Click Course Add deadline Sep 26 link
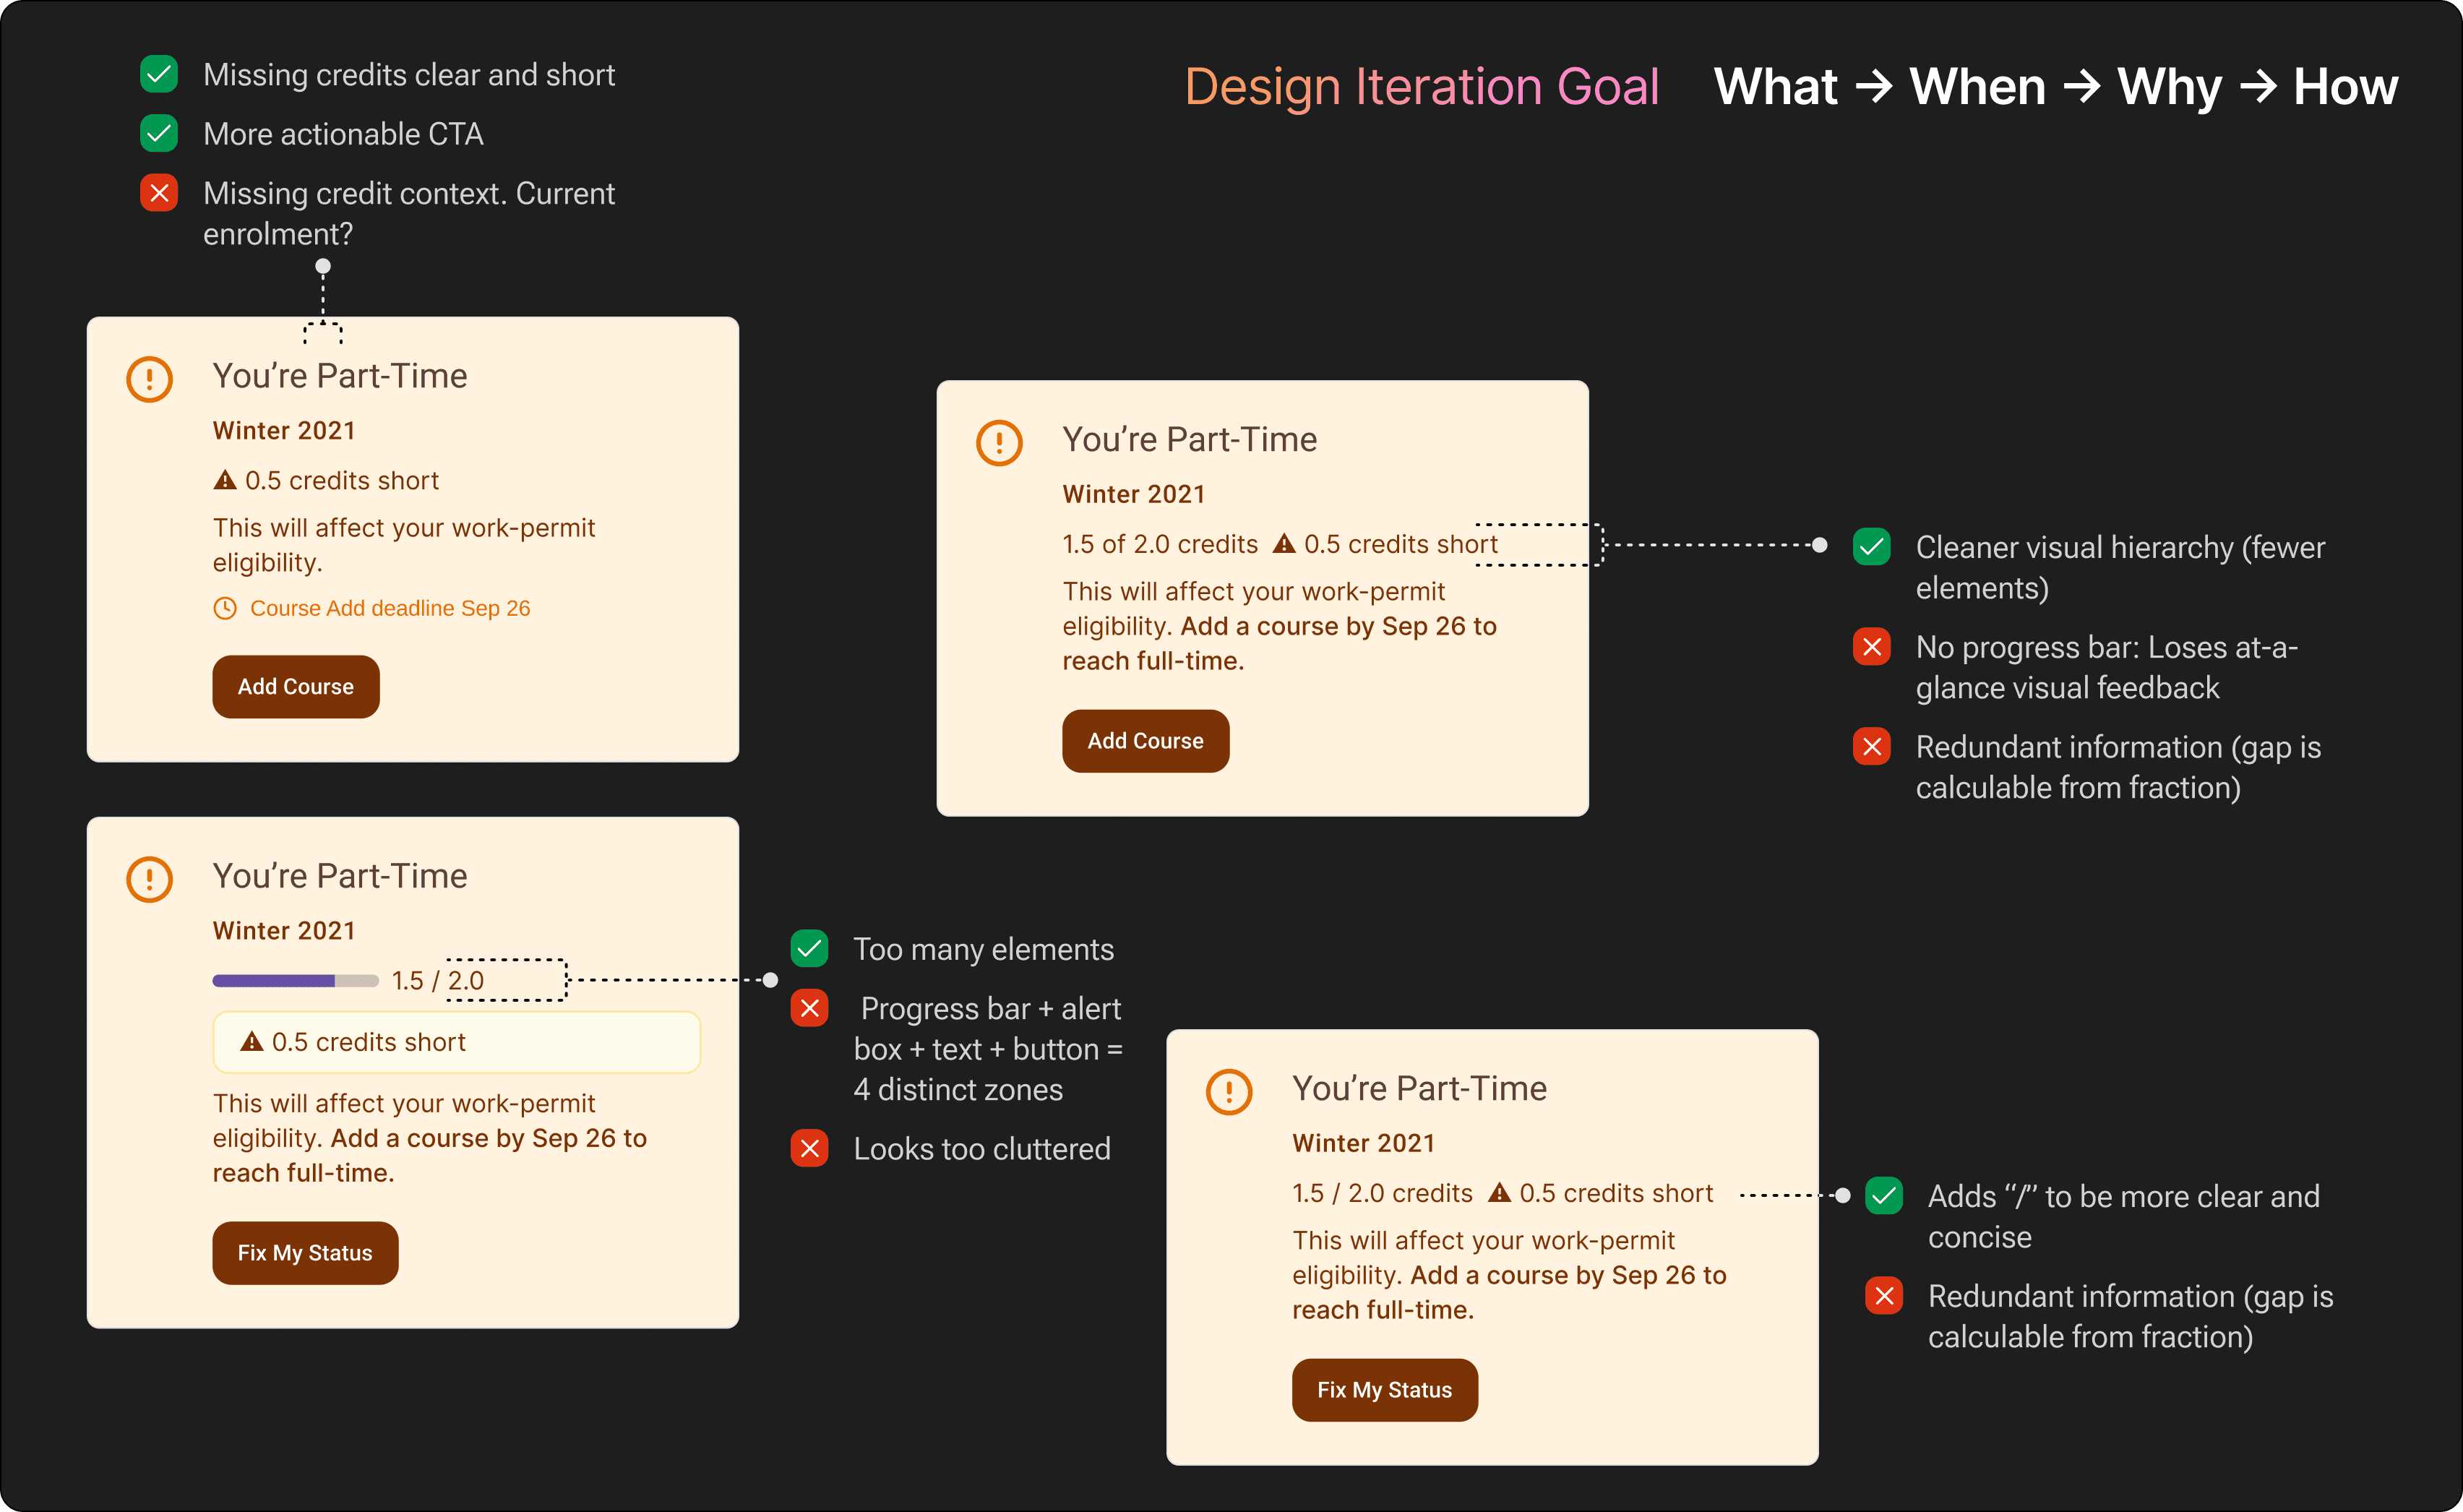 coord(390,608)
